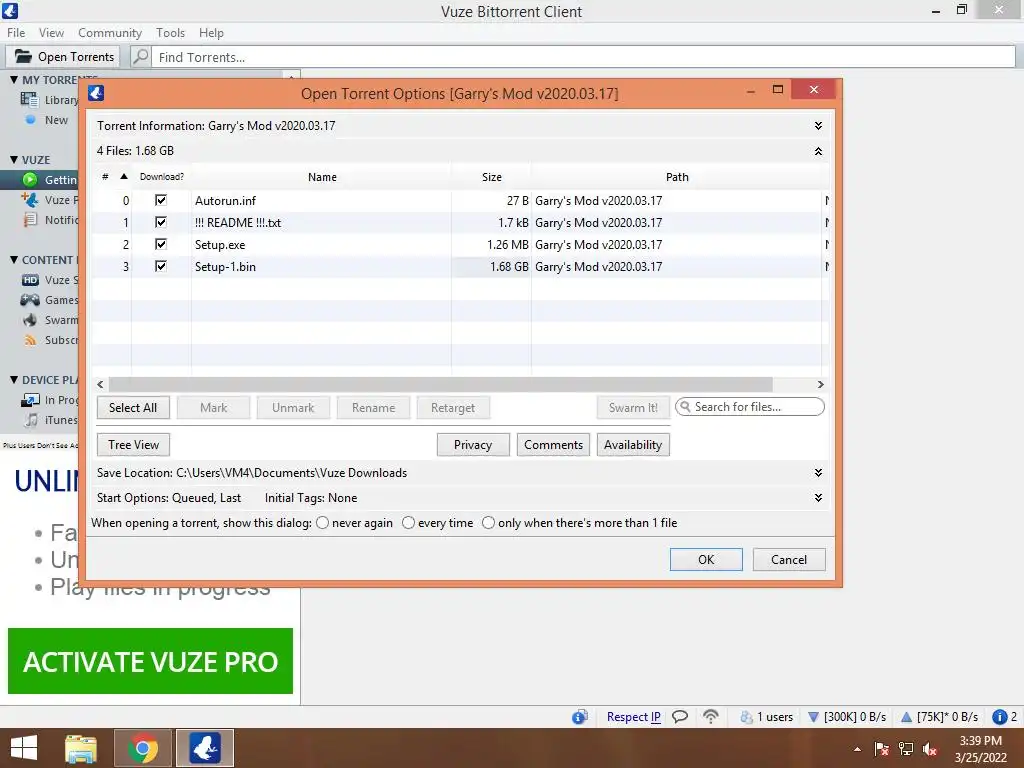Image resolution: width=1024 pixels, height=768 pixels.
Task: Click status bar blue info icon left of Respect IP
Action: pos(579,717)
